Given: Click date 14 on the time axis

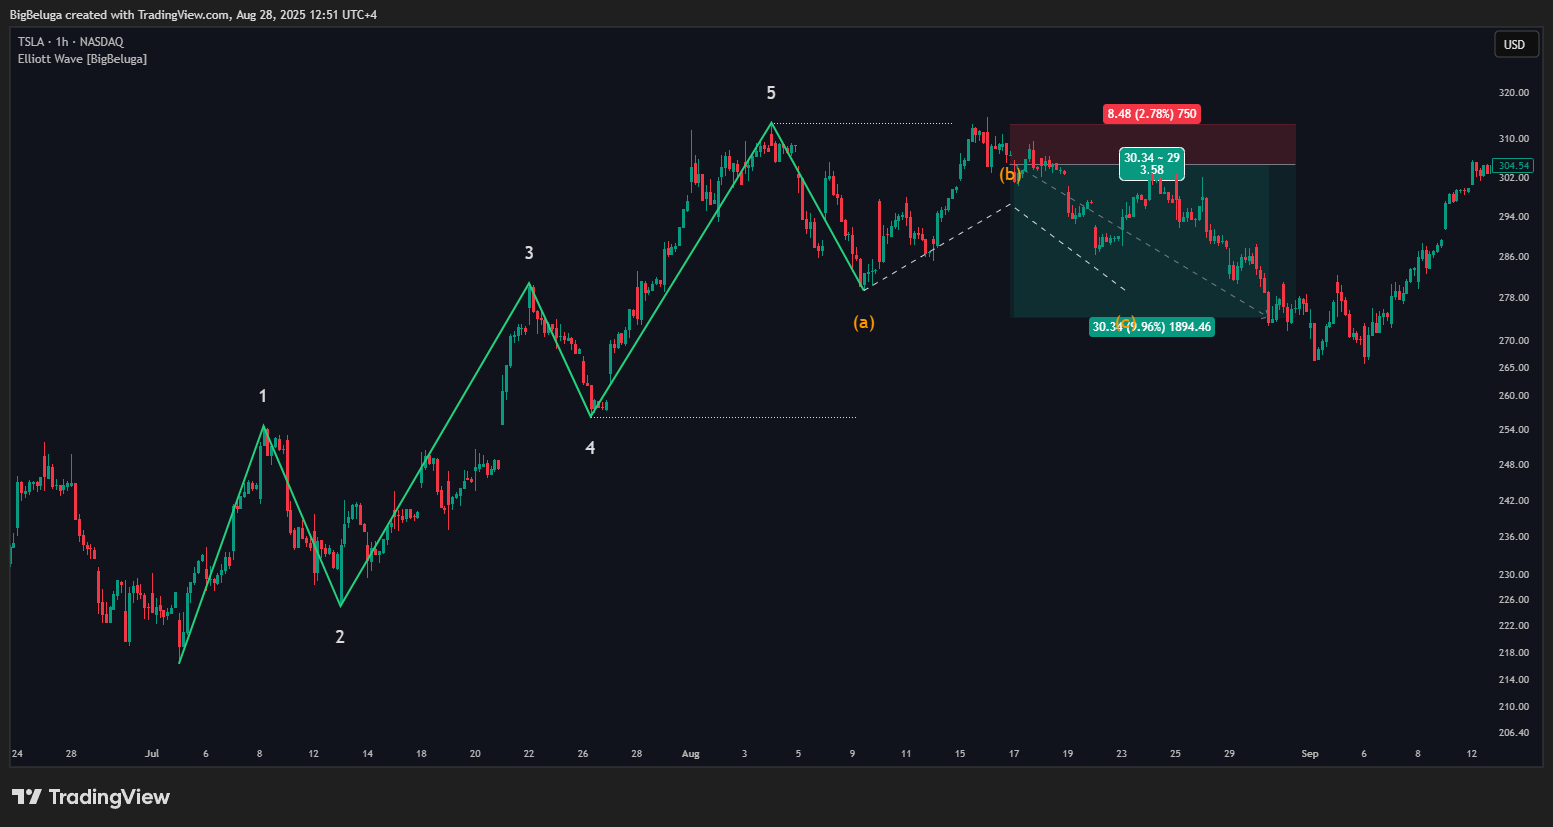Looking at the screenshot, I should [x=368, y=754].
